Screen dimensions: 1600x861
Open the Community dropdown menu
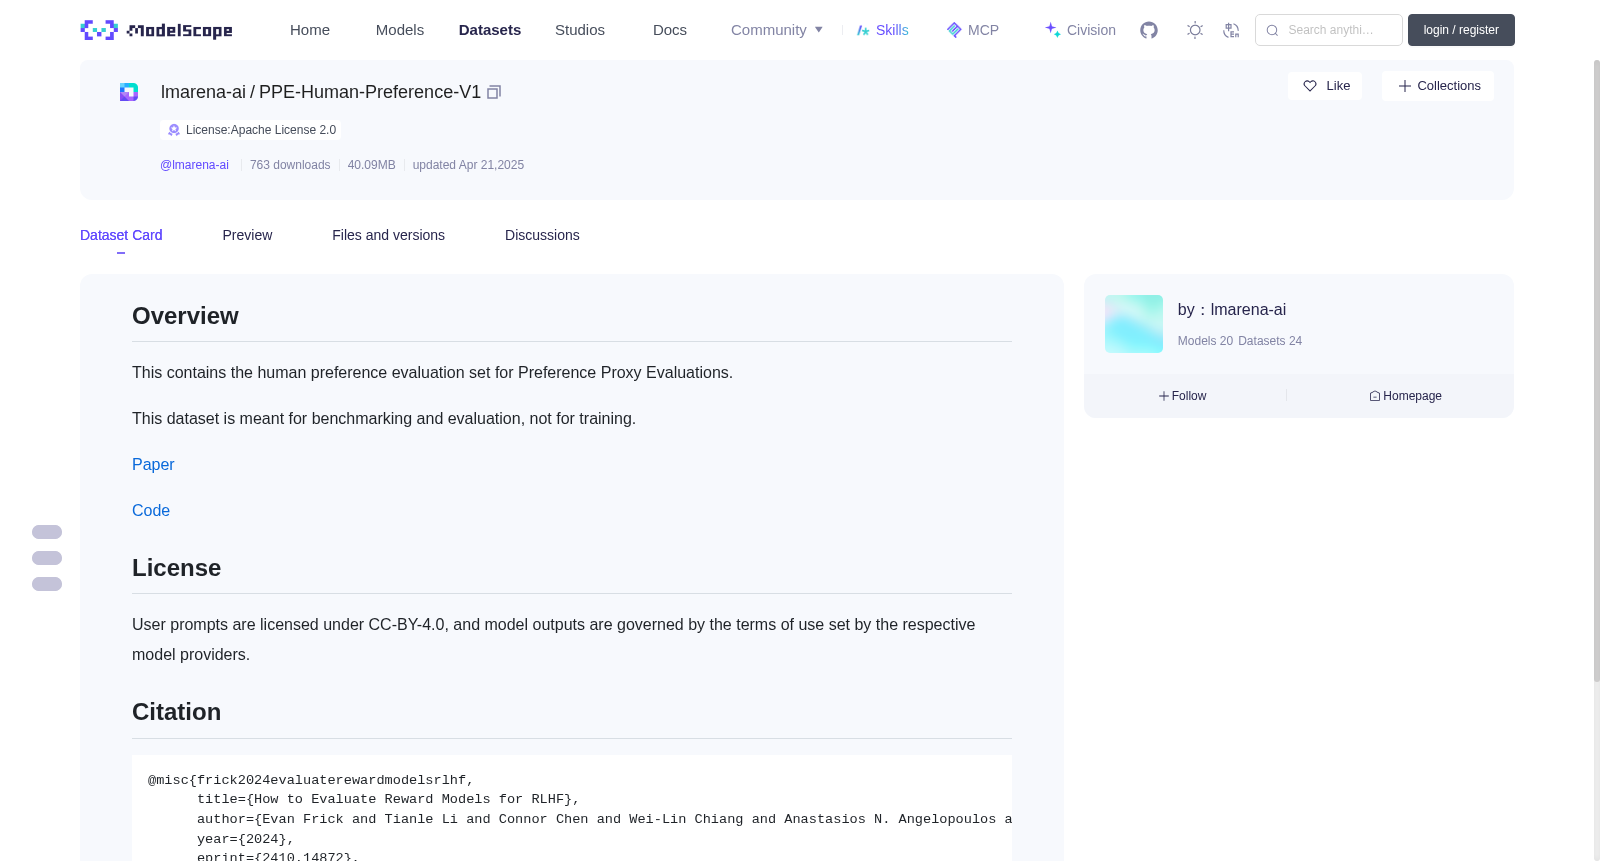point(777,30)
